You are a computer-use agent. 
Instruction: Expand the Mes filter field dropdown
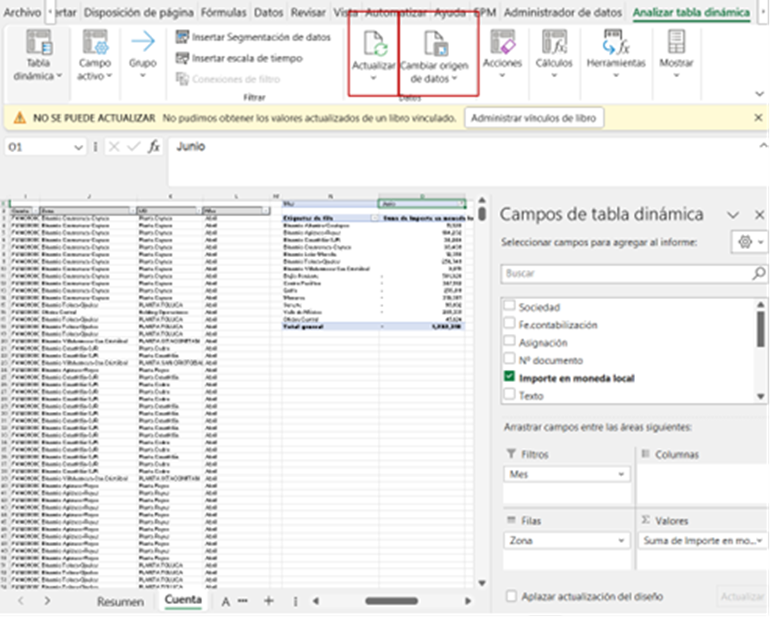click(621, 474)
